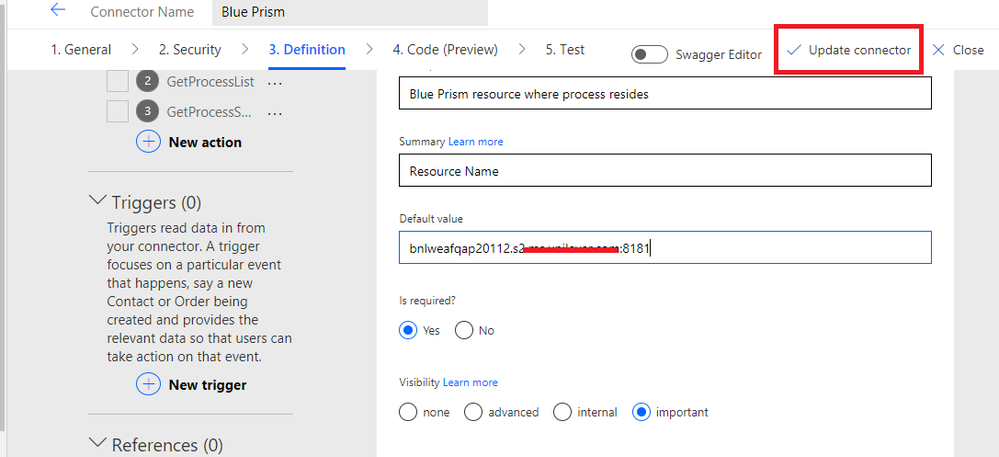This screenshot has height=457, width=999.
Task: Close the connector editor
Action: (x=958, y=50)
